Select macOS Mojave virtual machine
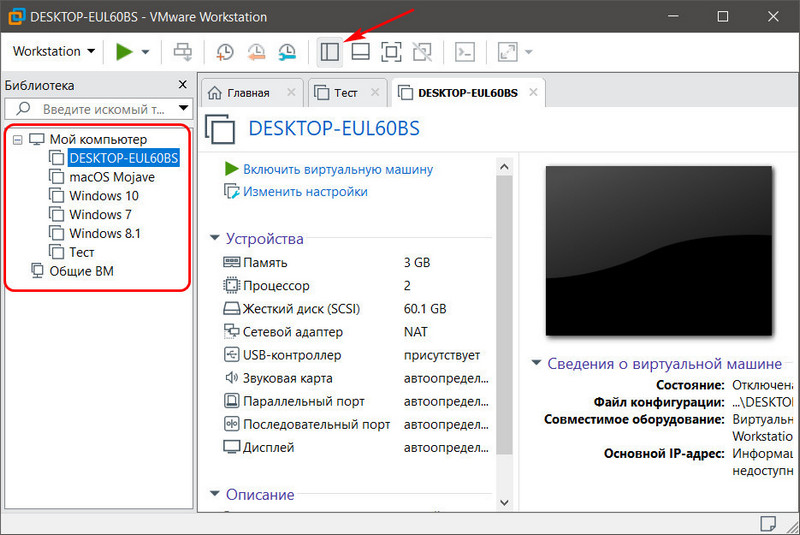 coord(112,177)
